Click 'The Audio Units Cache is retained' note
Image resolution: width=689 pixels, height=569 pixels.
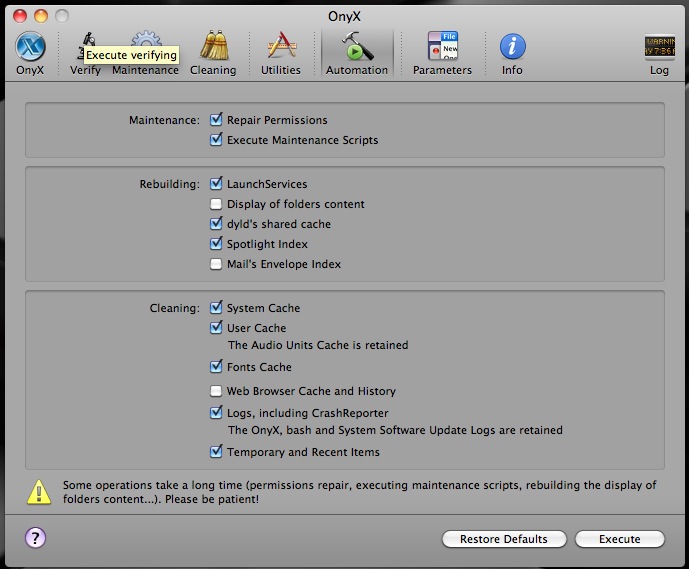(318, 345)
